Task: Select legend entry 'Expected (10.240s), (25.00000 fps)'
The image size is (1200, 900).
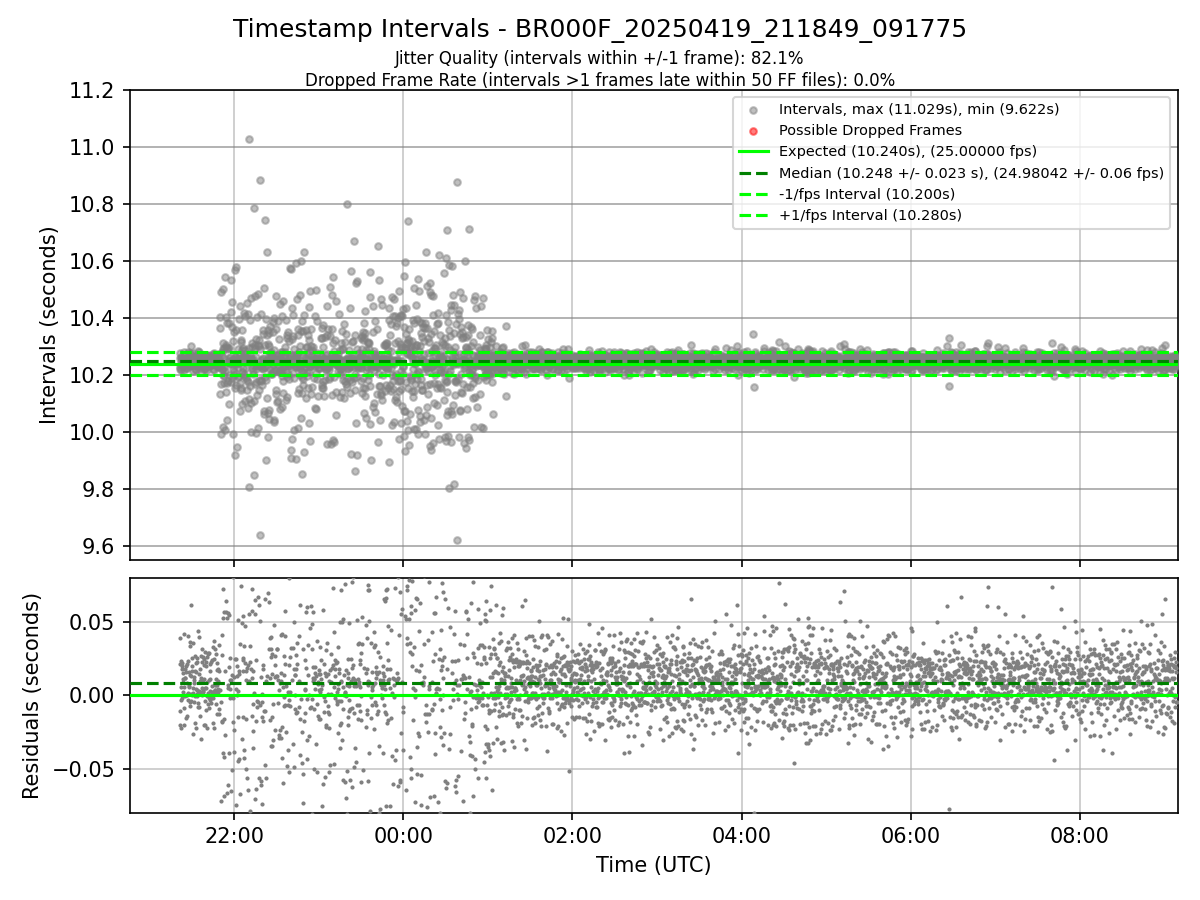Action: click(x=908, y=151)
